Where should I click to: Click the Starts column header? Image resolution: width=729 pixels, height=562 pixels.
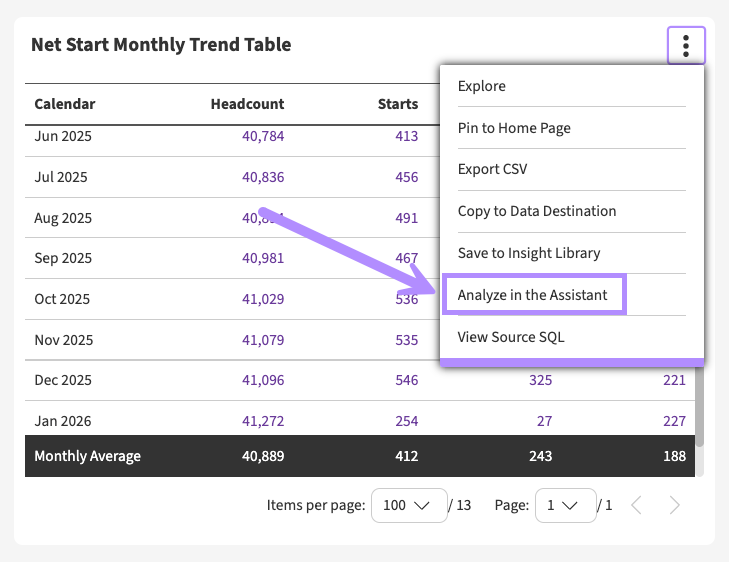397,104
